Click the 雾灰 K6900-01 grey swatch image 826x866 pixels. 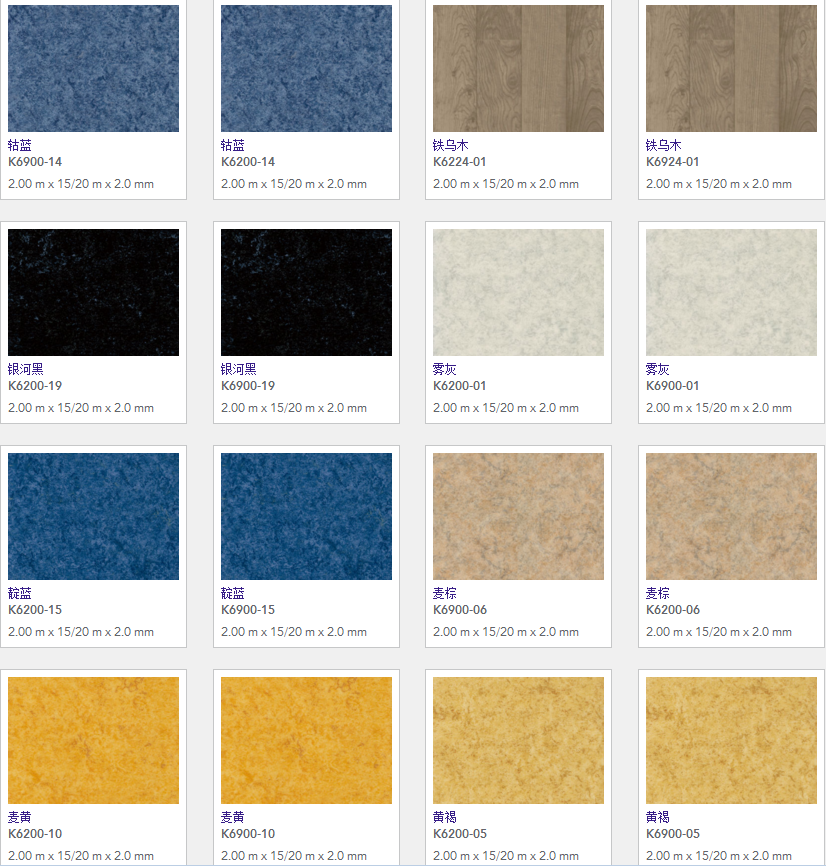pos(731,292)
